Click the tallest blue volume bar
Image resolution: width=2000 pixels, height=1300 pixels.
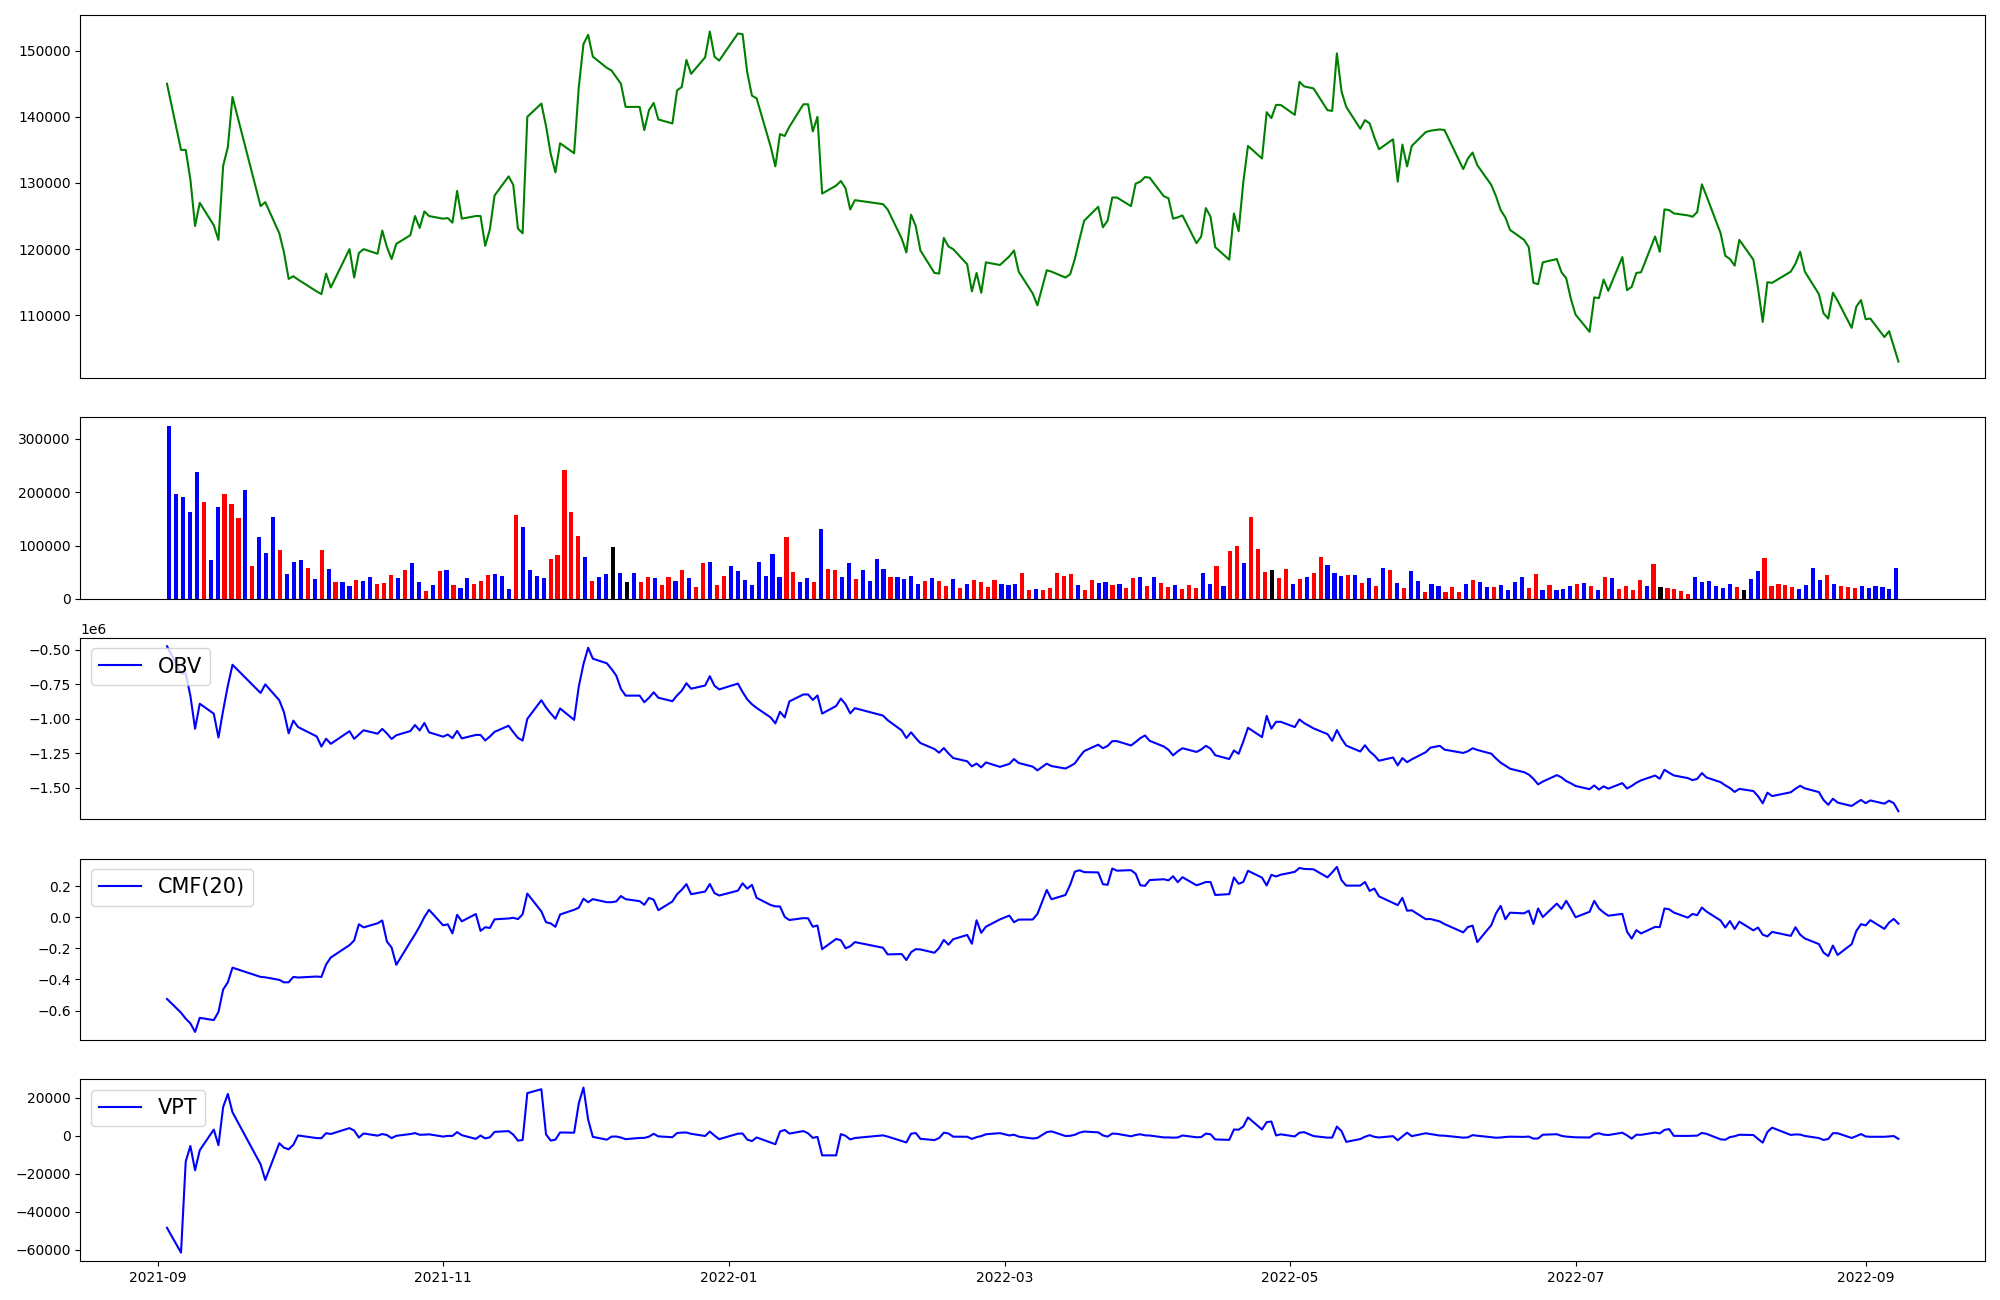168,512
